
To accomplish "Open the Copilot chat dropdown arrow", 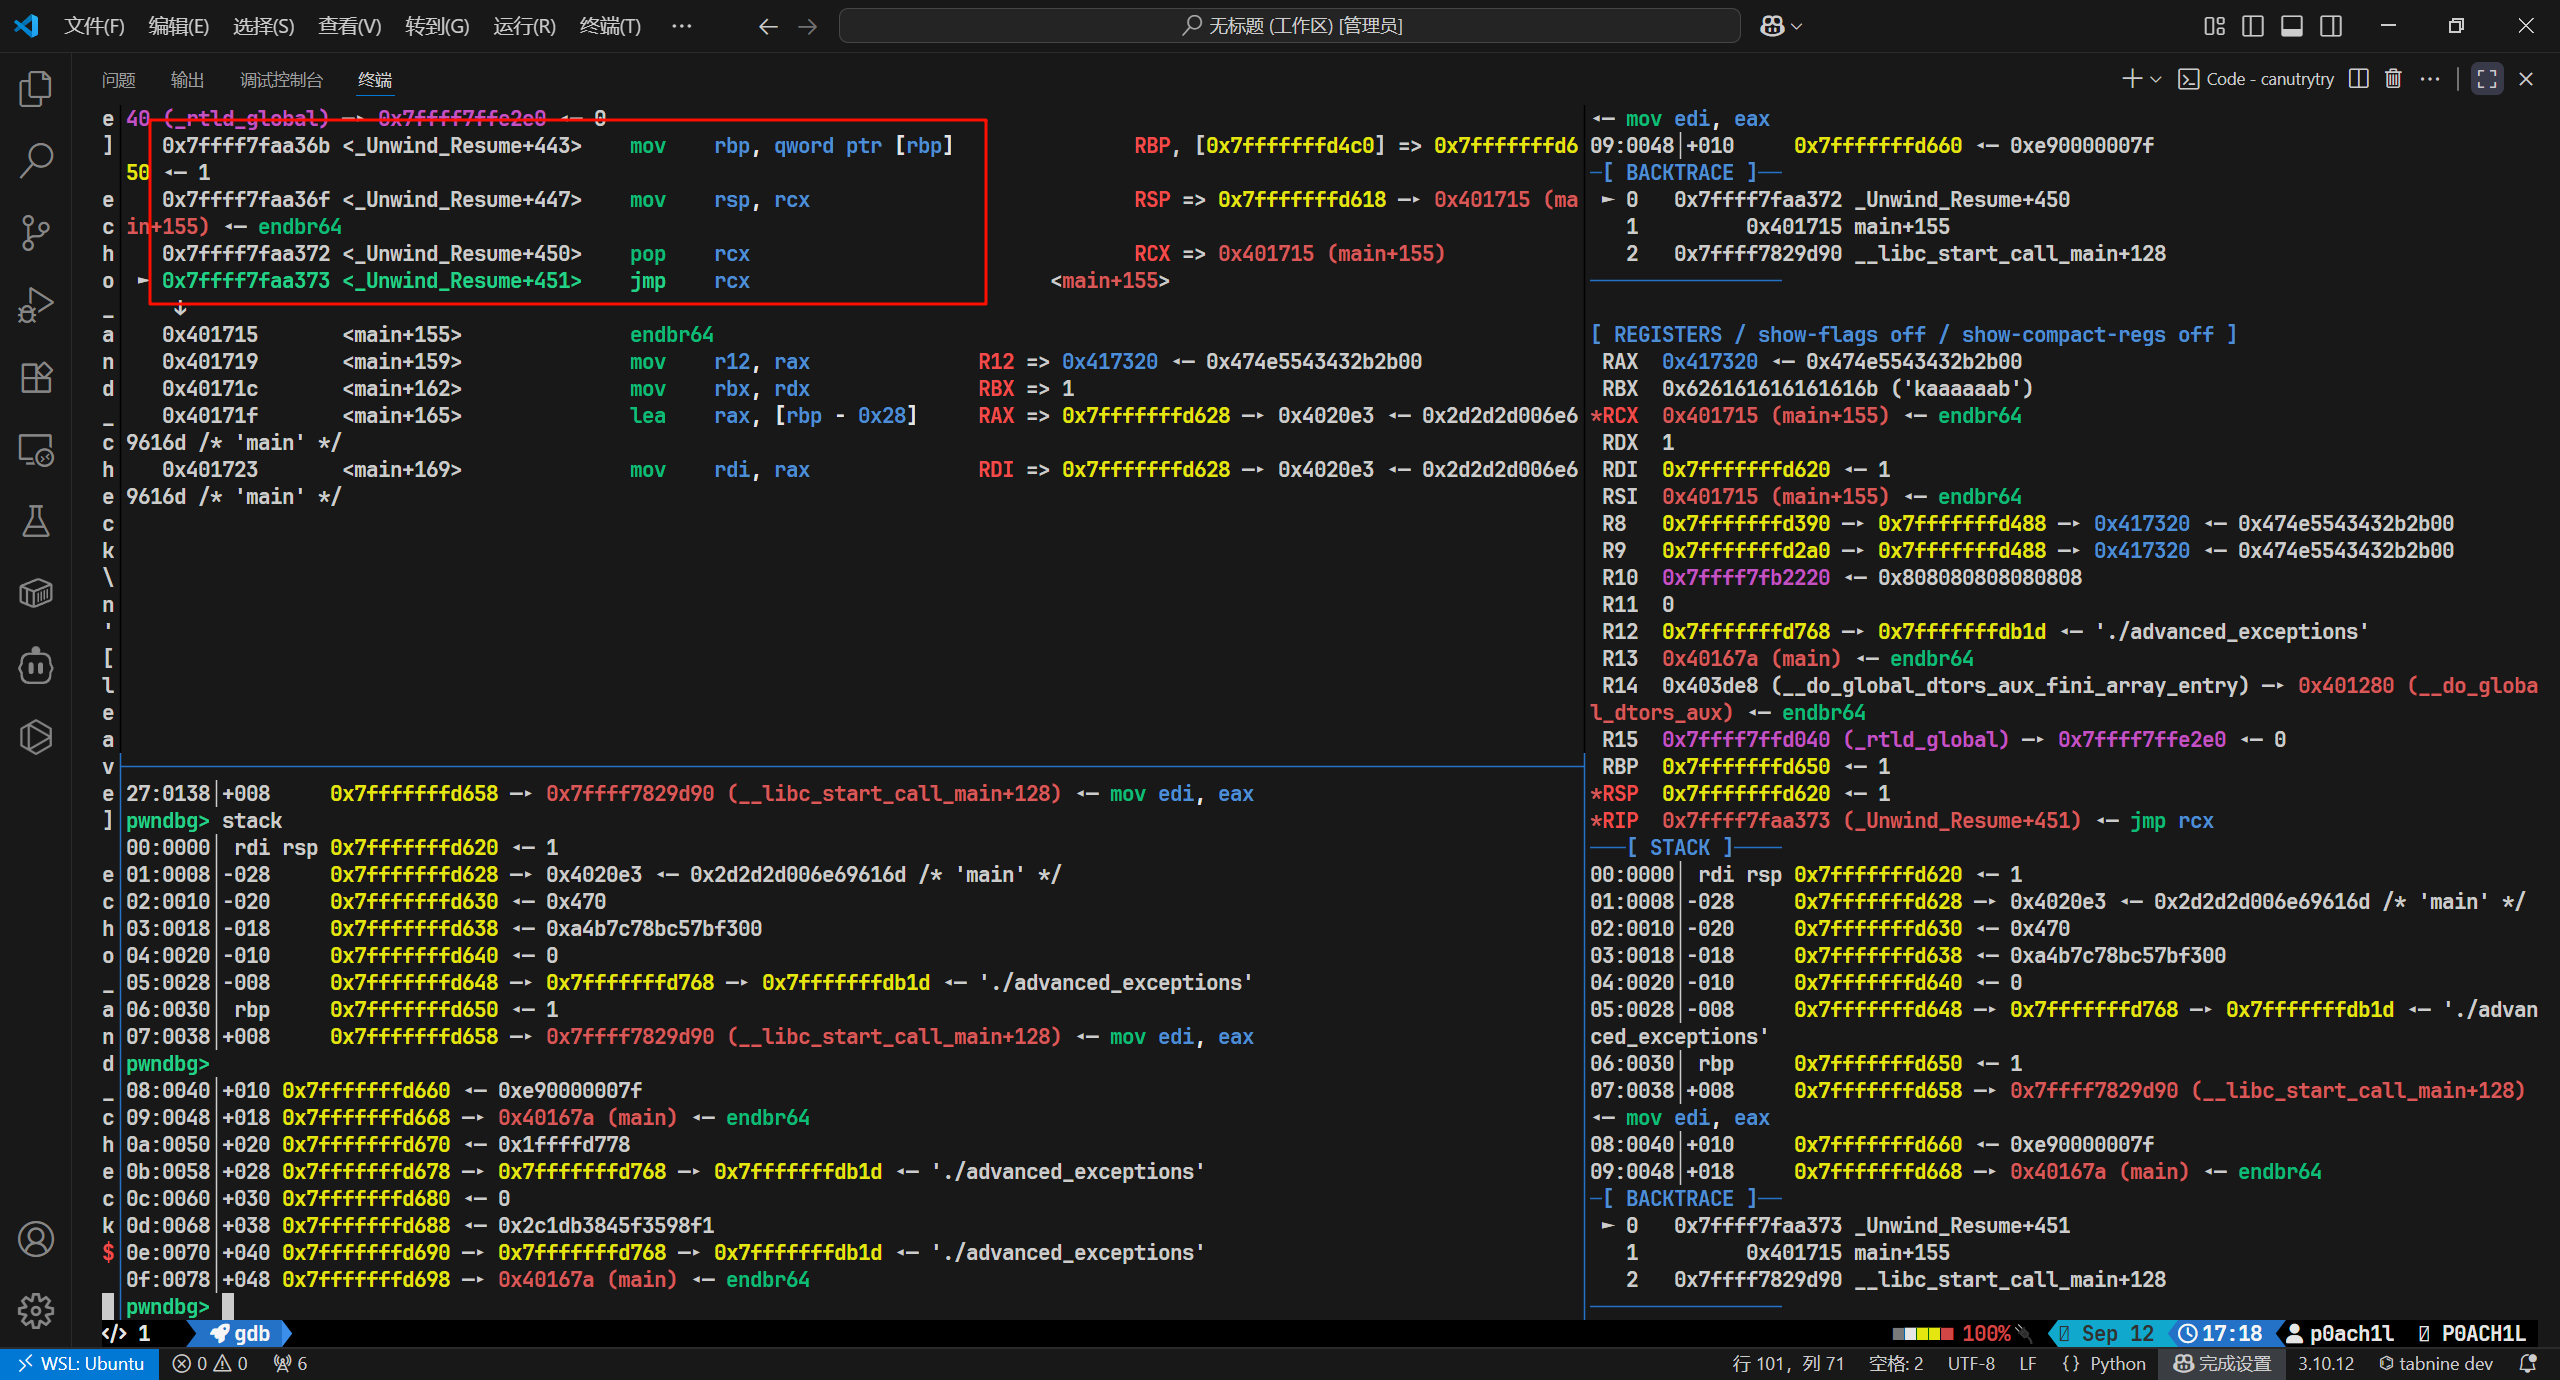I will 1797,26.
